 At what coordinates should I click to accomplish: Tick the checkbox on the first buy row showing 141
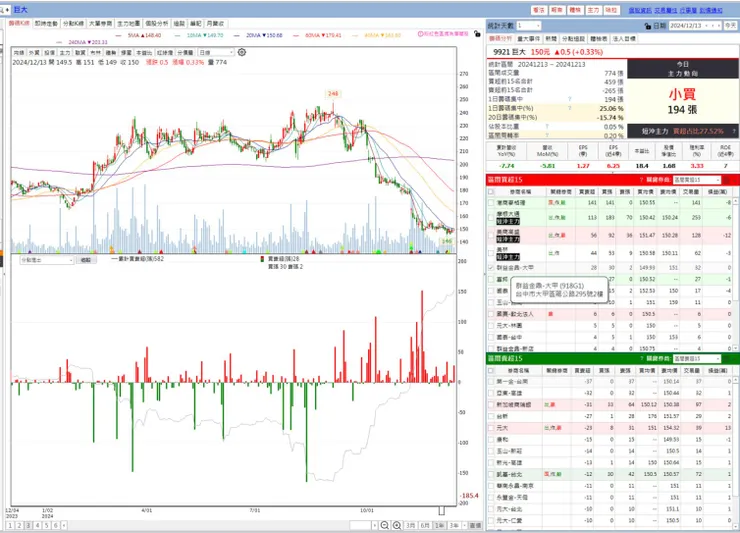point(491,203)
